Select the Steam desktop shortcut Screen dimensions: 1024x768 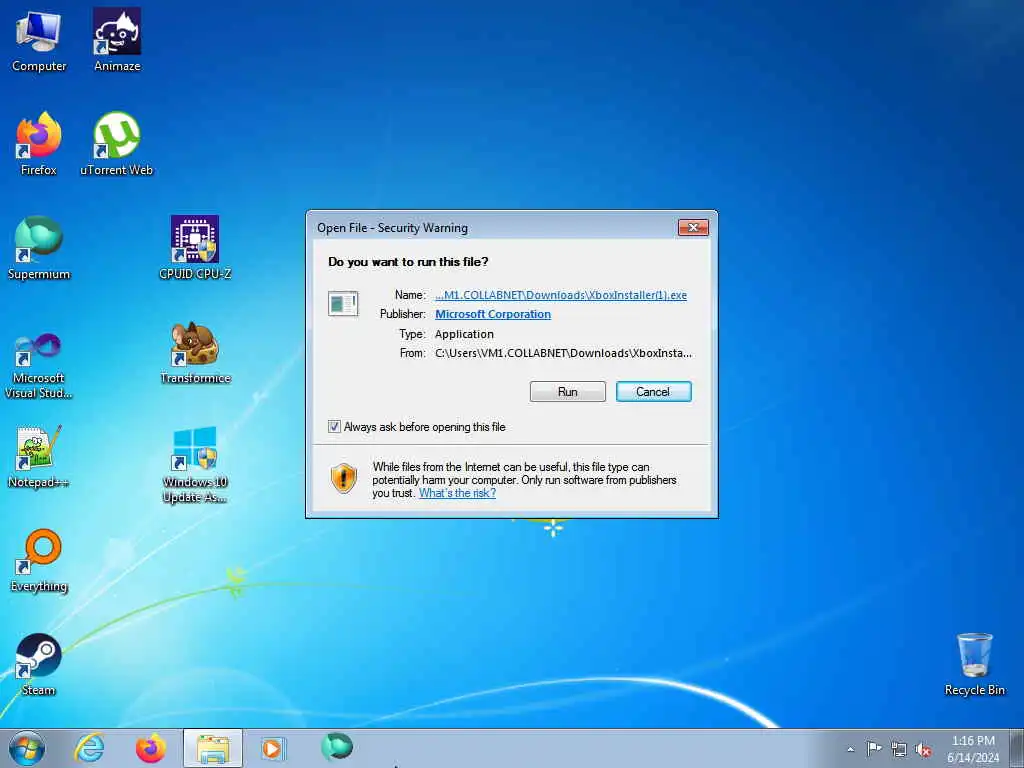click(x=39, y=665)
